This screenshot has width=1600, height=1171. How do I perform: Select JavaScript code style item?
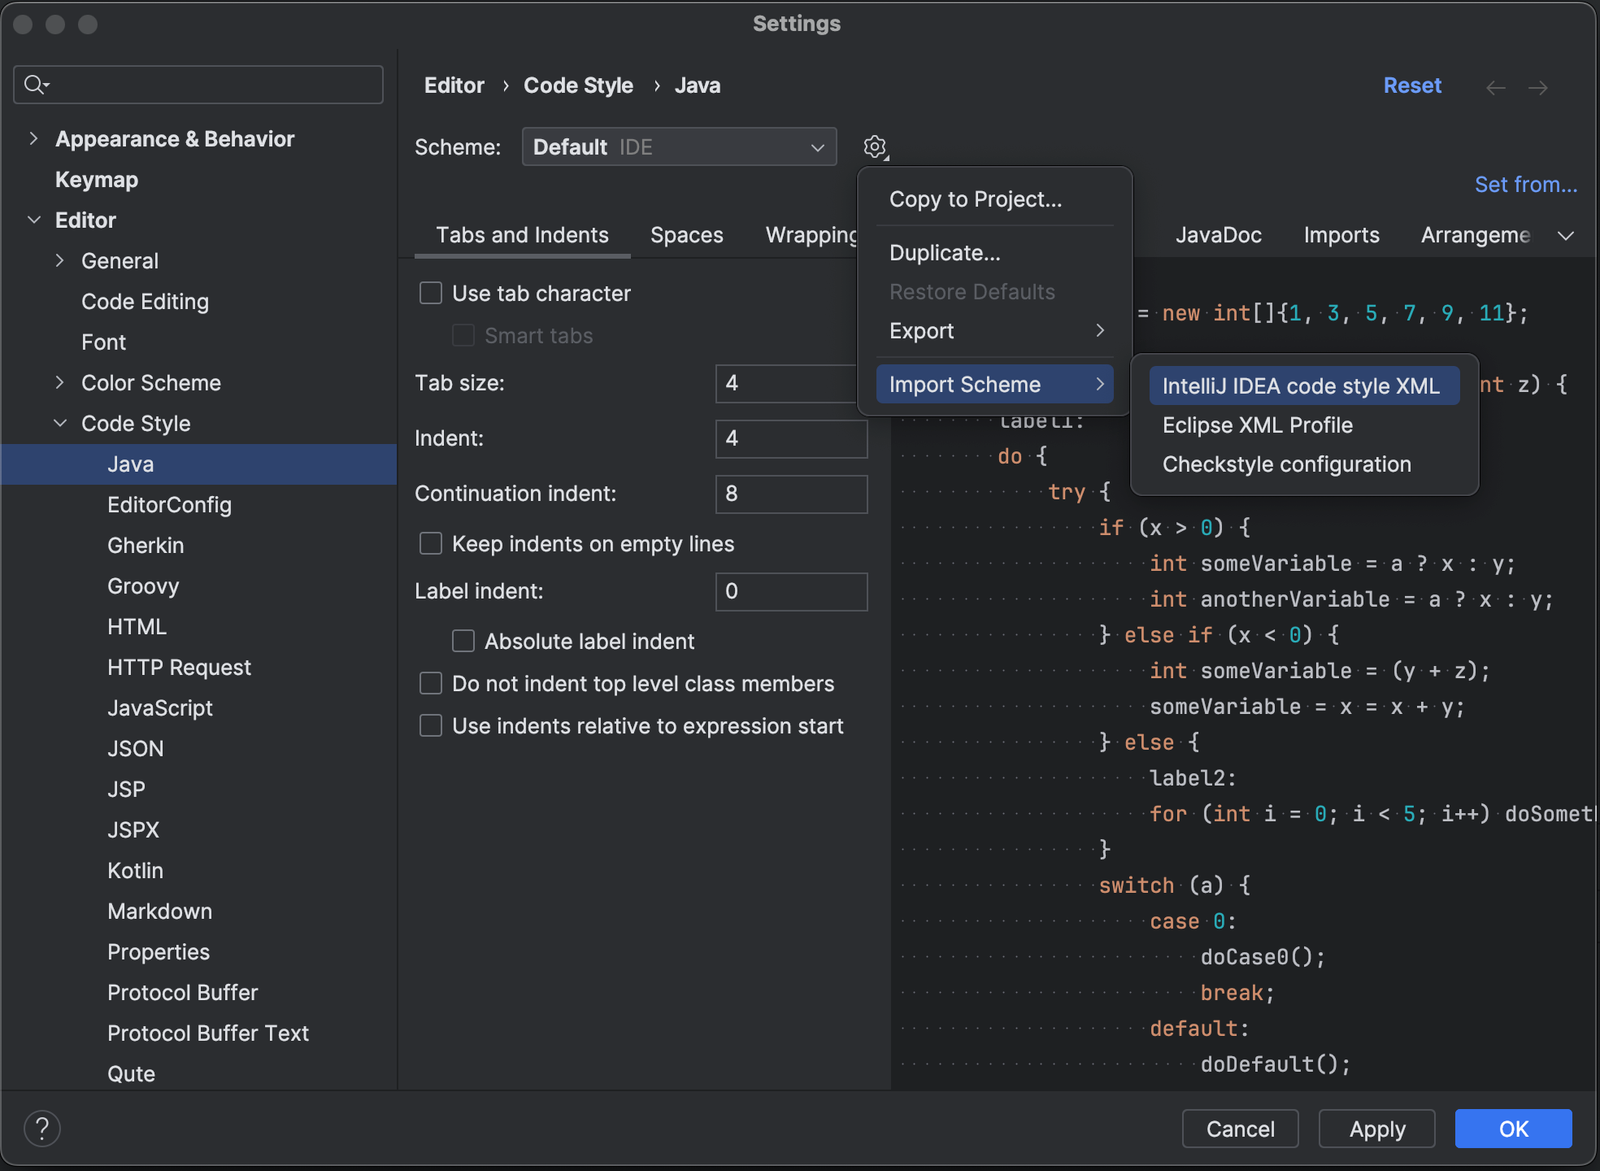coord(160,708)
